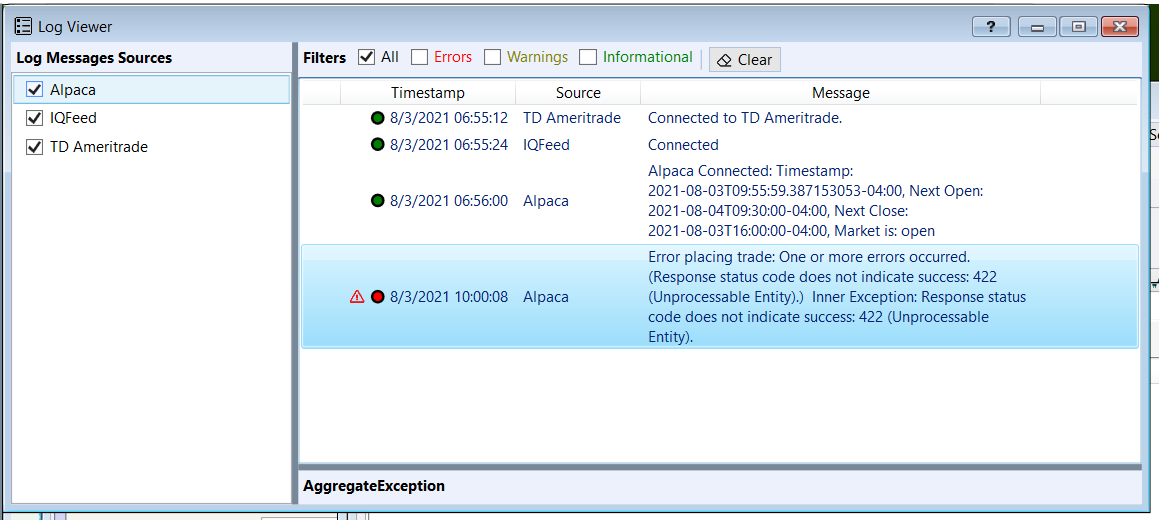The height and width of the screenshot is (520, 1159).
Task: Enable the Warnings filter checkbox
Action: coord(492,58)
